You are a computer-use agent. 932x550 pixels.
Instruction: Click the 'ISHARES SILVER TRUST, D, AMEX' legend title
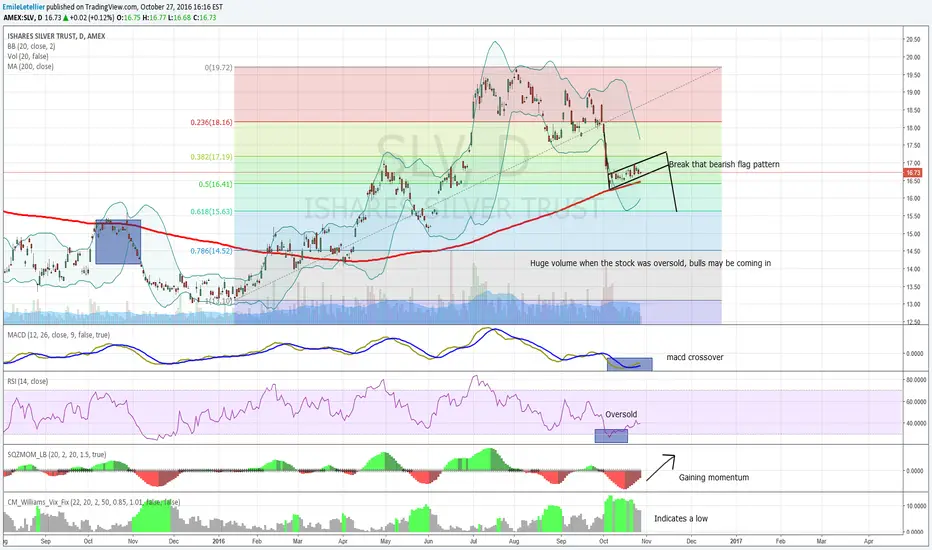(56, 36)
